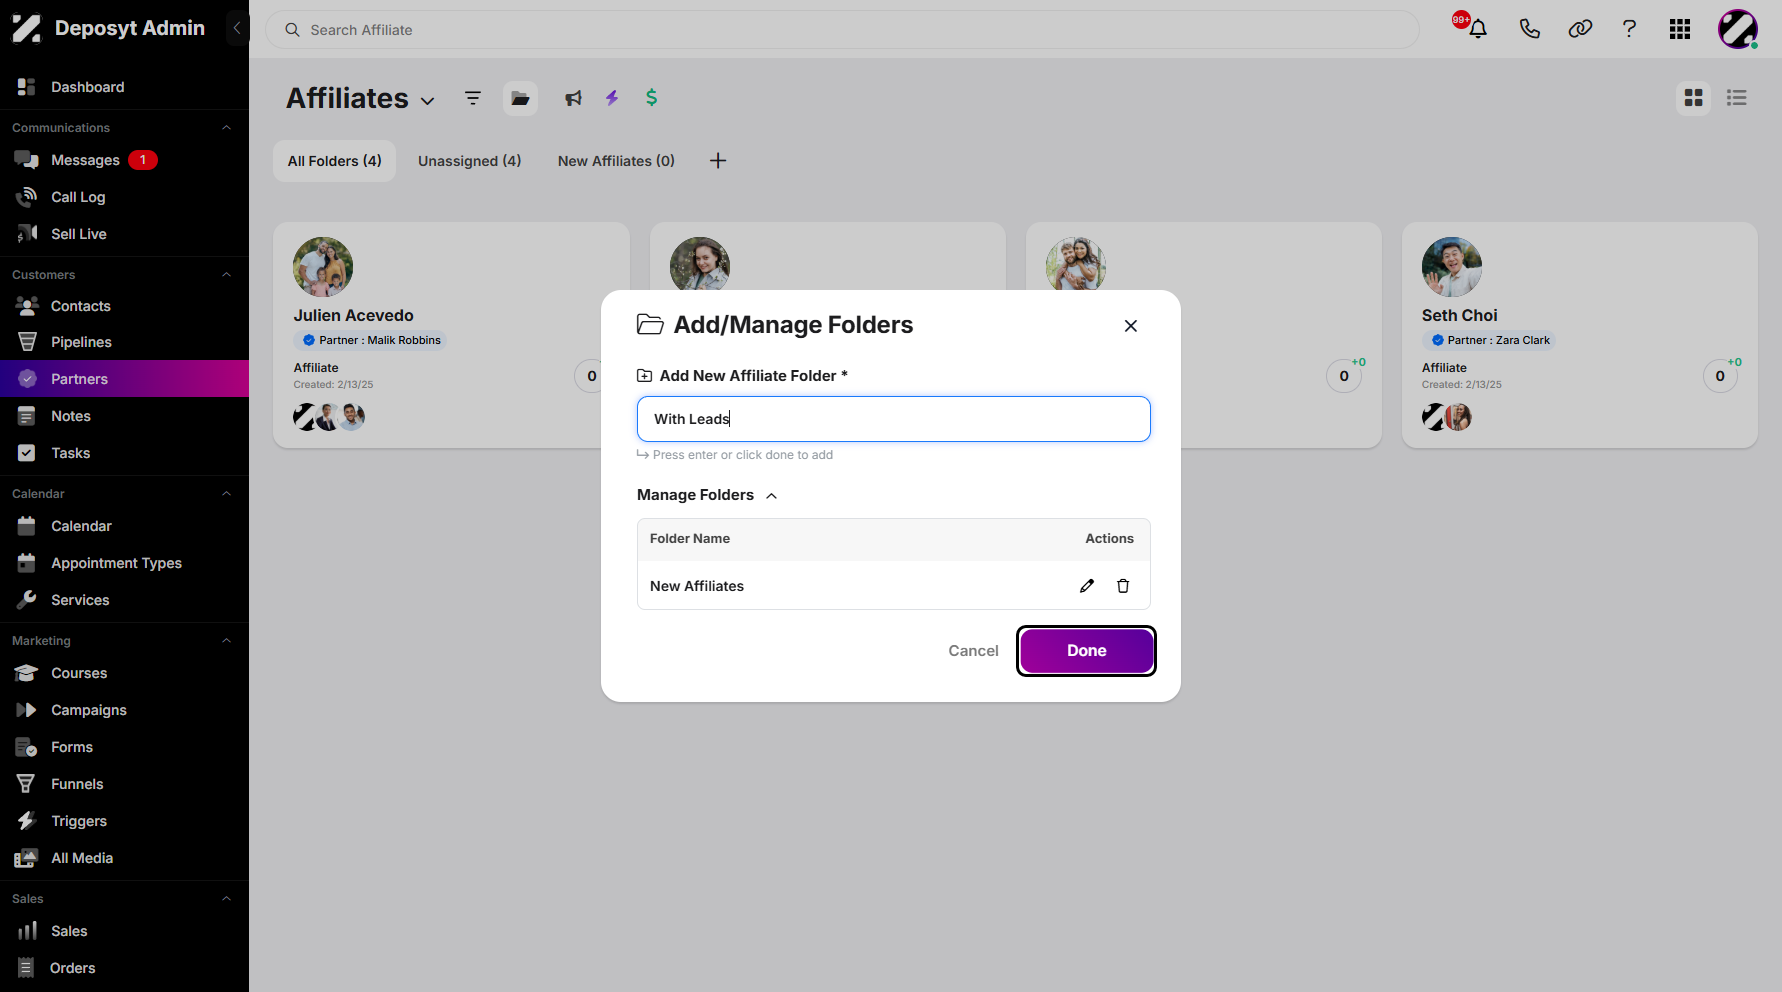Collapse the Sales sidebar section
The width and height of the screenshot is (1782, 992).
click(x=226, y=899)
